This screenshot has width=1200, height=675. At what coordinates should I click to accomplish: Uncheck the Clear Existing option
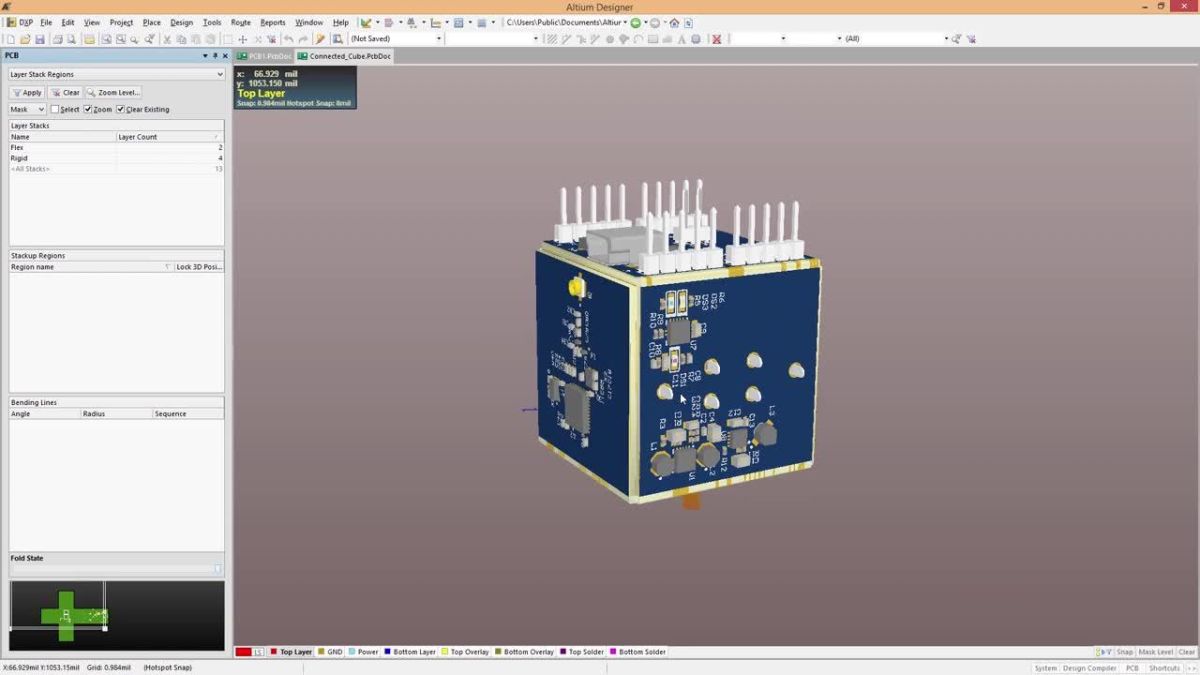[121, 109]
